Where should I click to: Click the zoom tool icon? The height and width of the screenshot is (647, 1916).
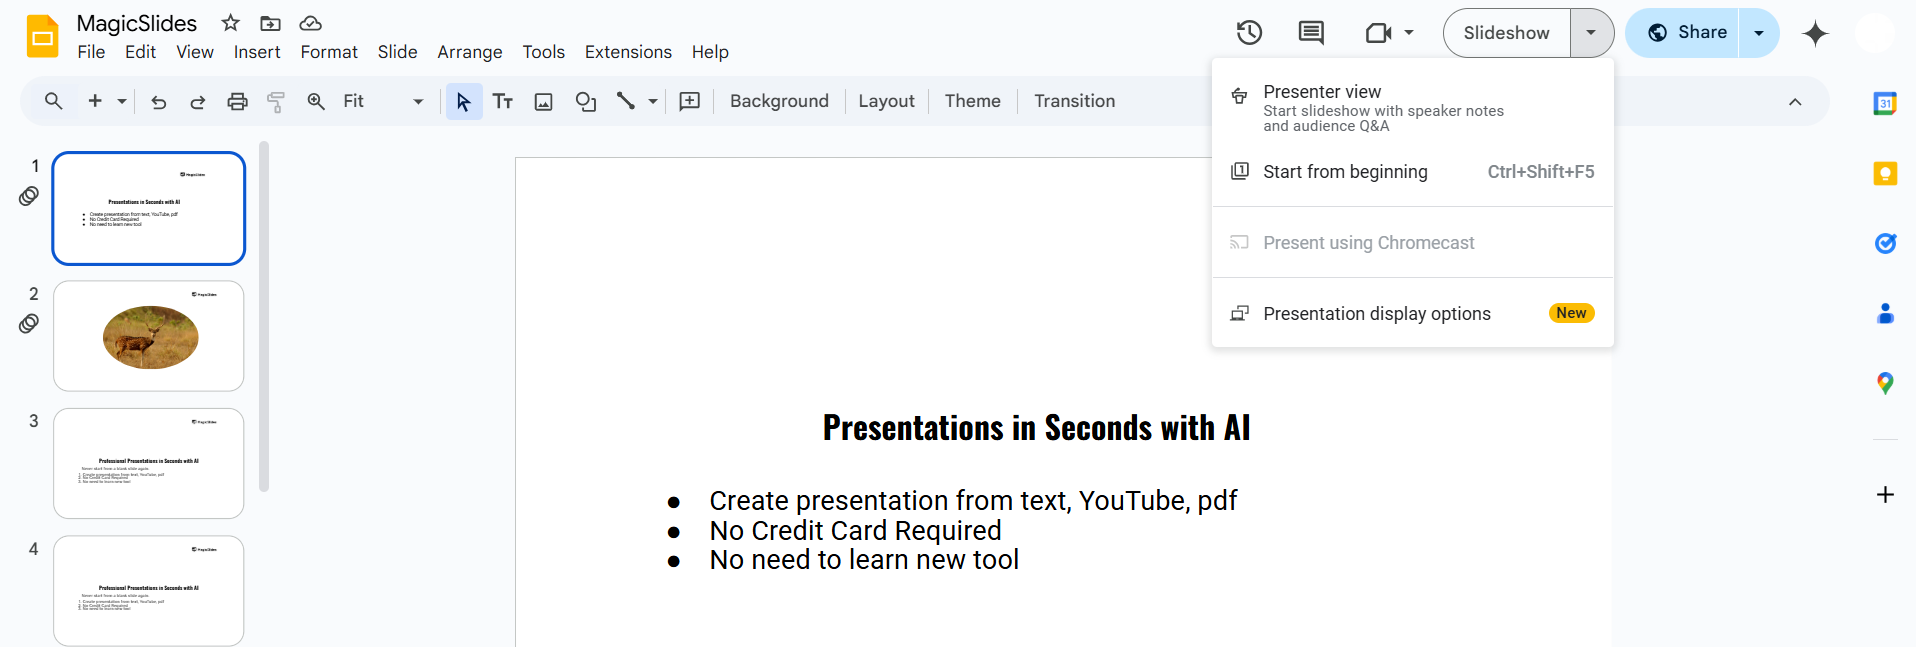316,101
